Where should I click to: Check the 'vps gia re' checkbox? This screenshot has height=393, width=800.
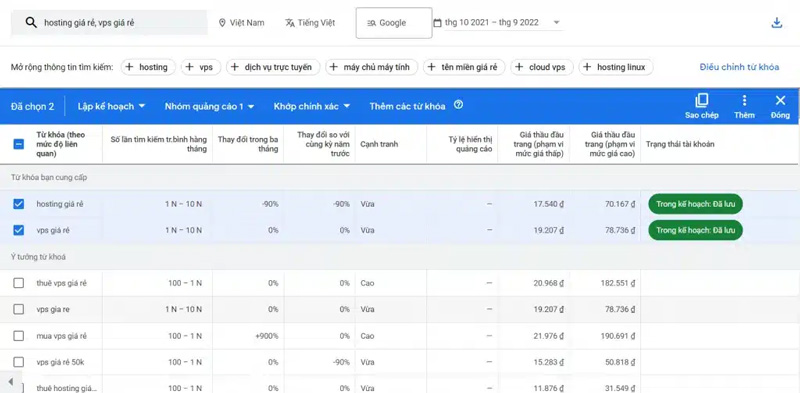click(x=18, y=309)
